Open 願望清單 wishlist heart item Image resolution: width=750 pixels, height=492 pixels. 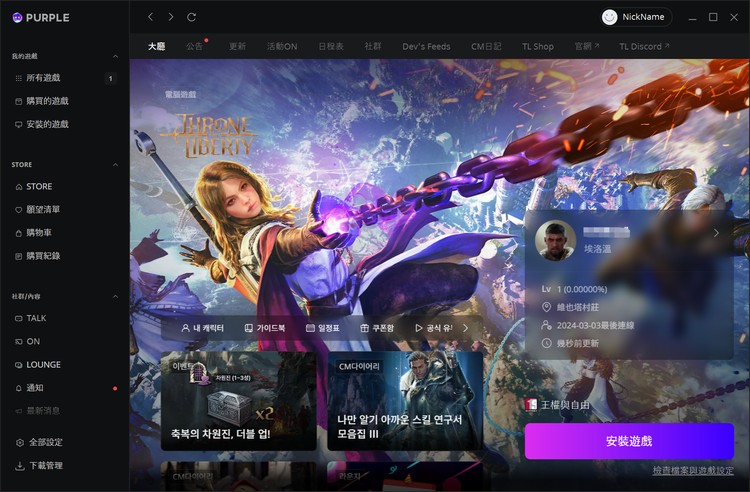point(38,209)
